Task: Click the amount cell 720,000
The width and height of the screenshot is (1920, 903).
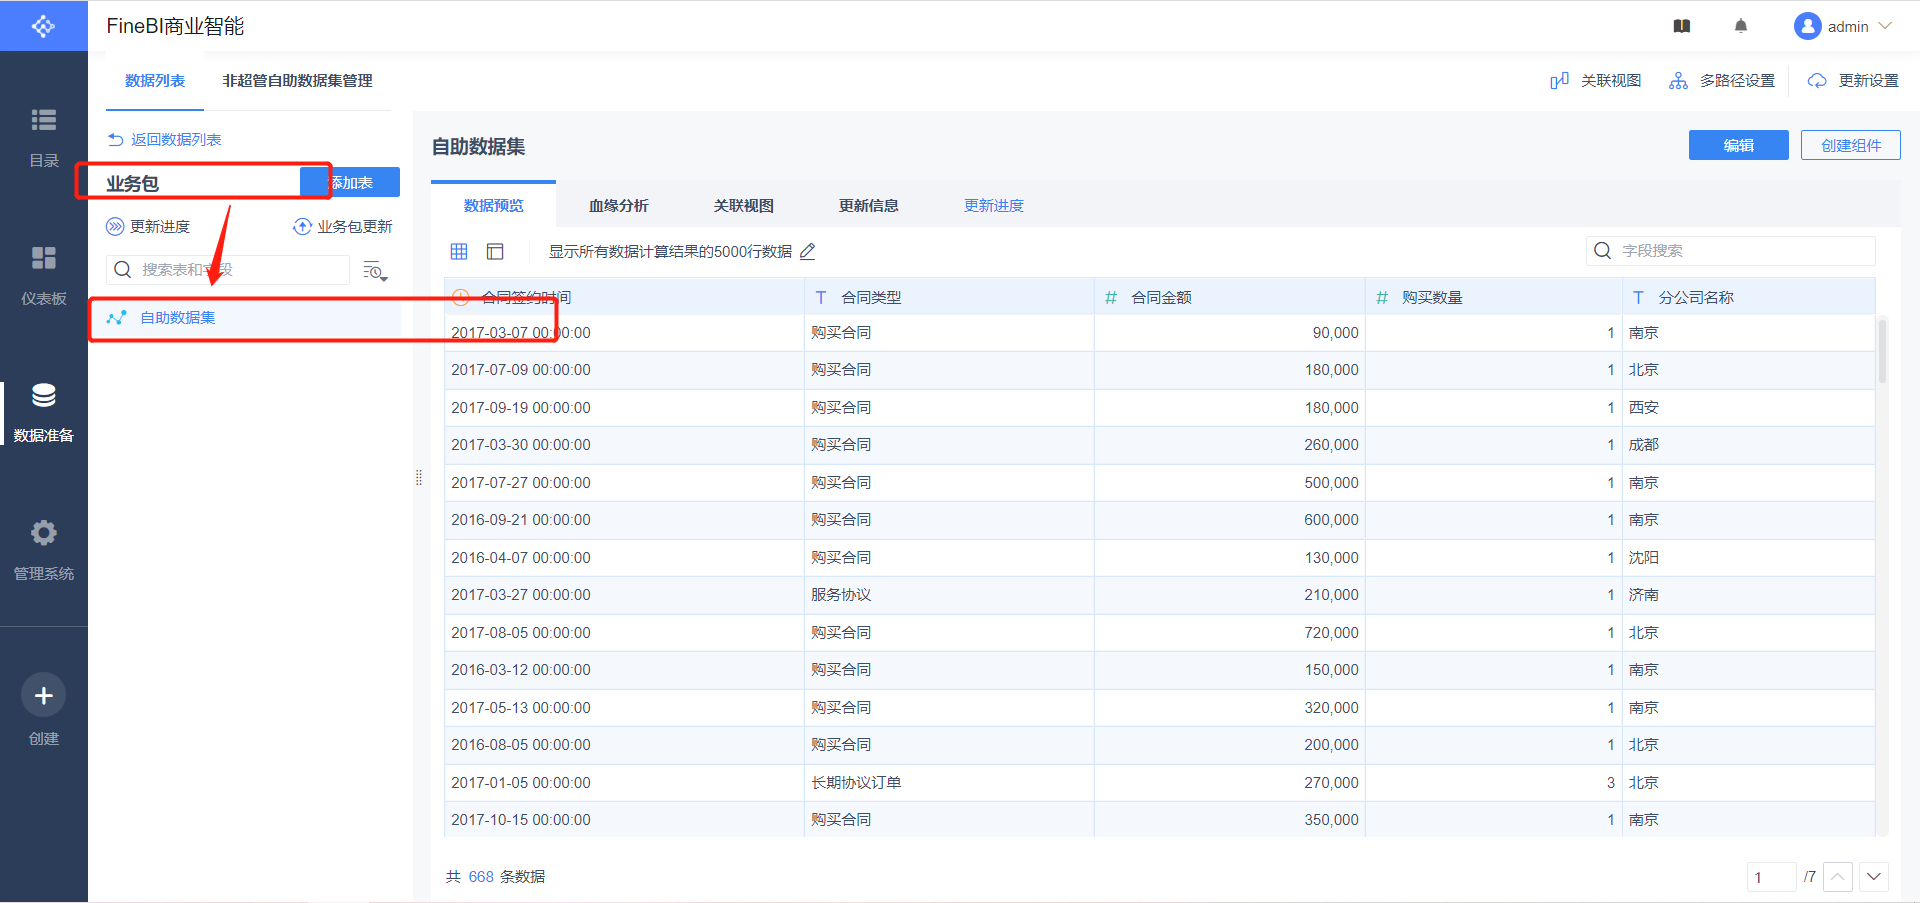Action: (1230, 633)
